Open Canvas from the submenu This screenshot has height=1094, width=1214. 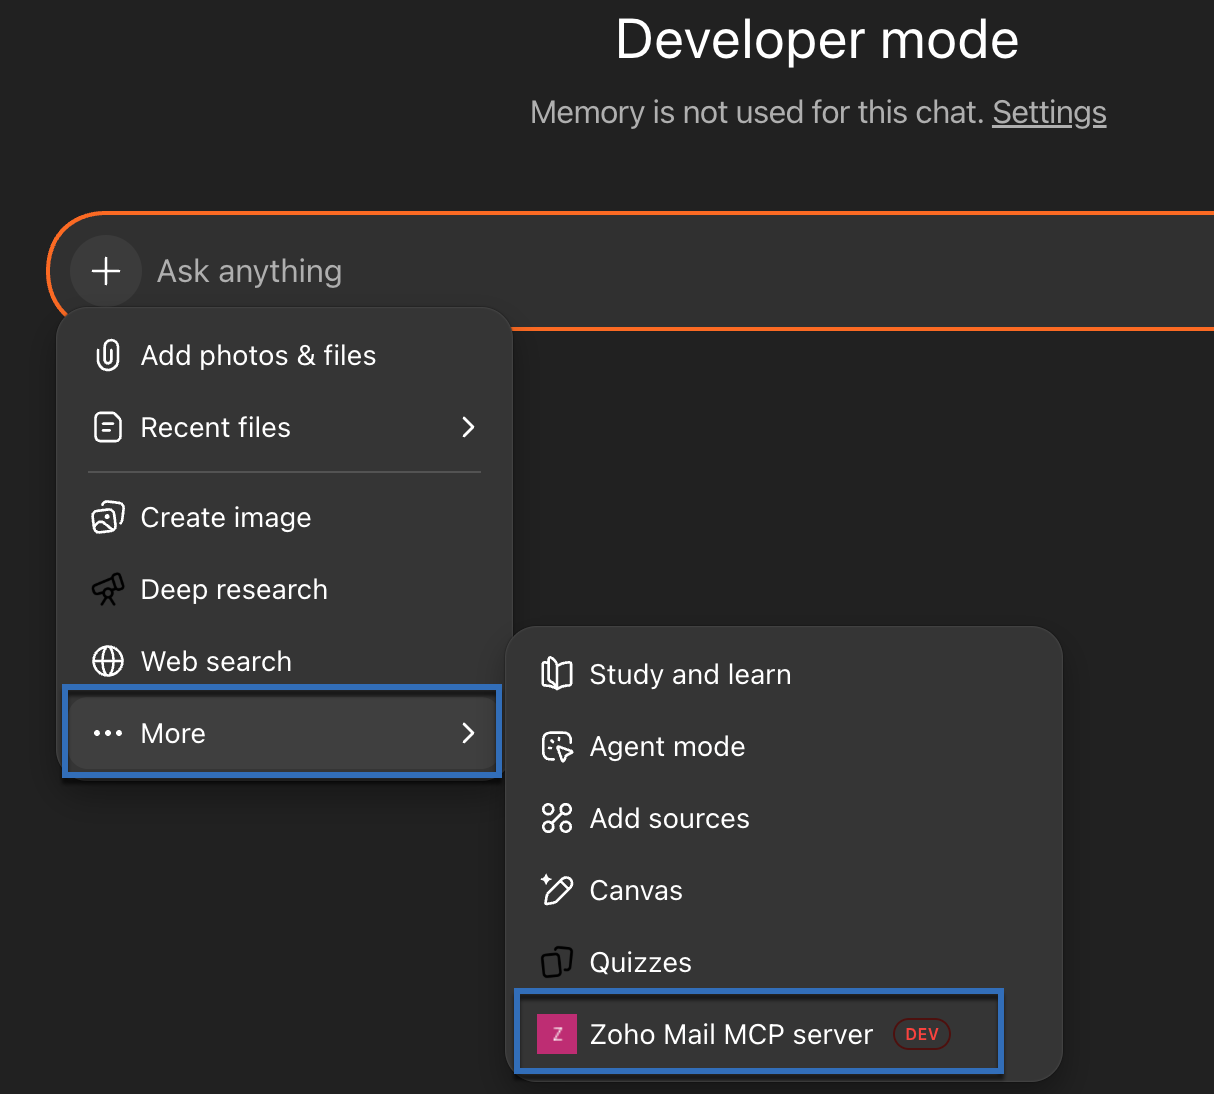click(784, 890)
